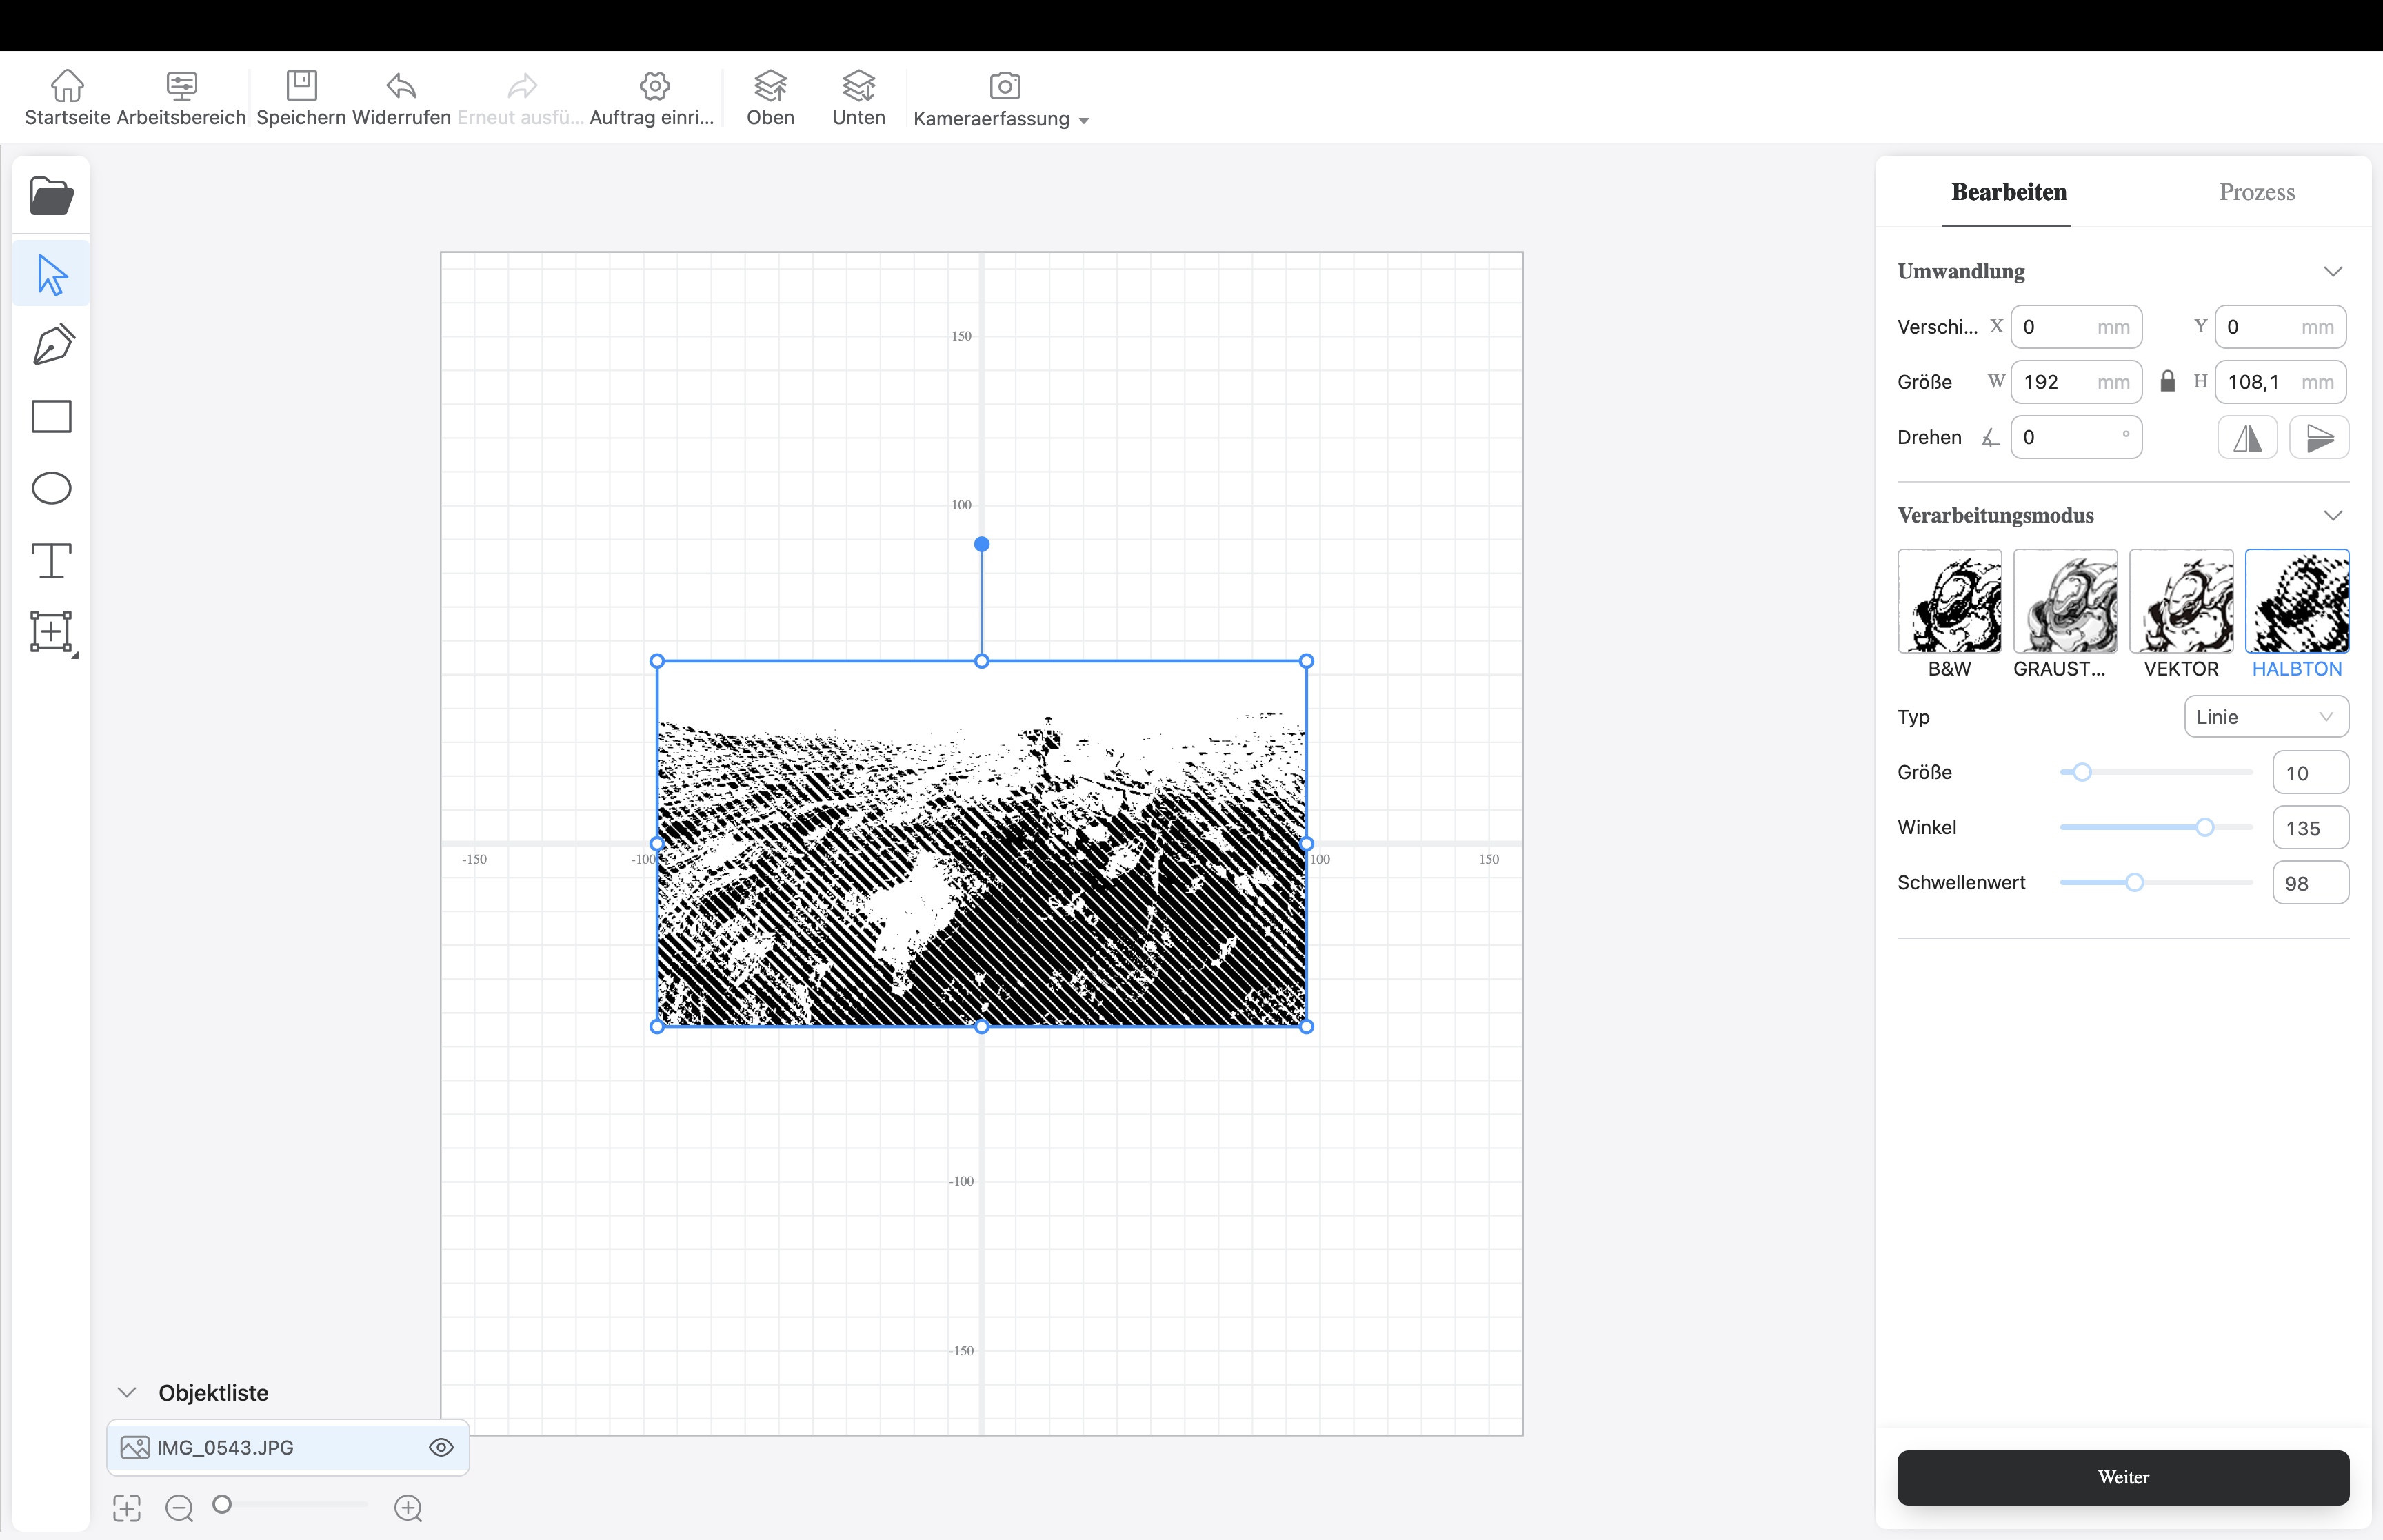The height and width of the screenshot is (1540, 2383).
Task: Select the Rectangle shape tool
Action: pyautogui.click(x=52, y=416)
